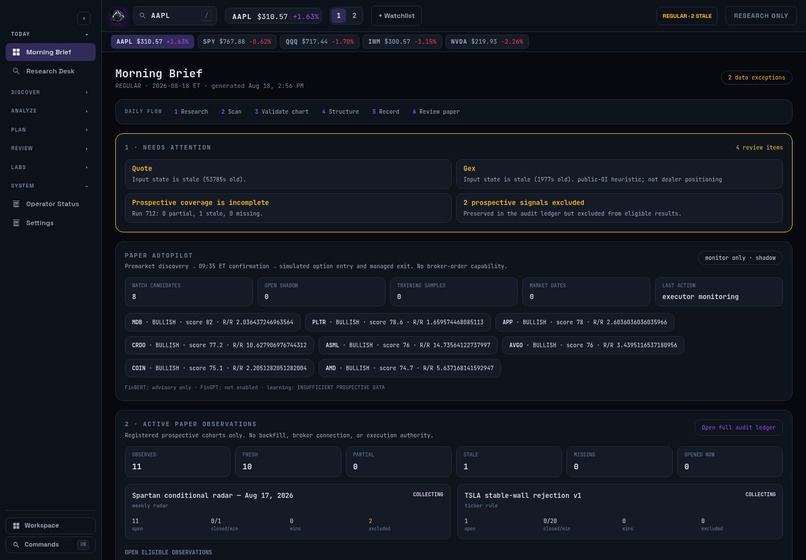Select the AAPL ticker tab
The width and height of the screenshot is (806, 560).
click(x=152, y=42)
